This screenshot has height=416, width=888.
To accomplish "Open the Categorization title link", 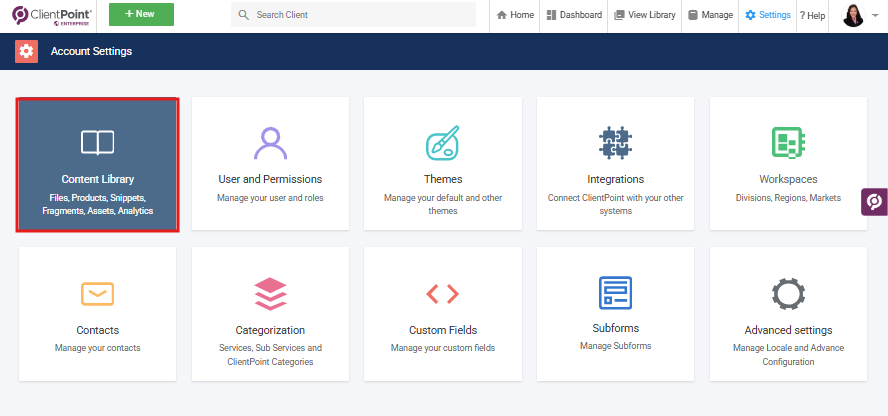I will click(270, 330).
